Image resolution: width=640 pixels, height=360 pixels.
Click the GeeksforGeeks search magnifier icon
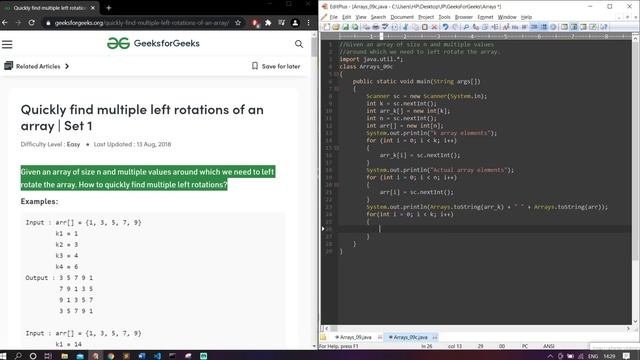tap(299, 44)
